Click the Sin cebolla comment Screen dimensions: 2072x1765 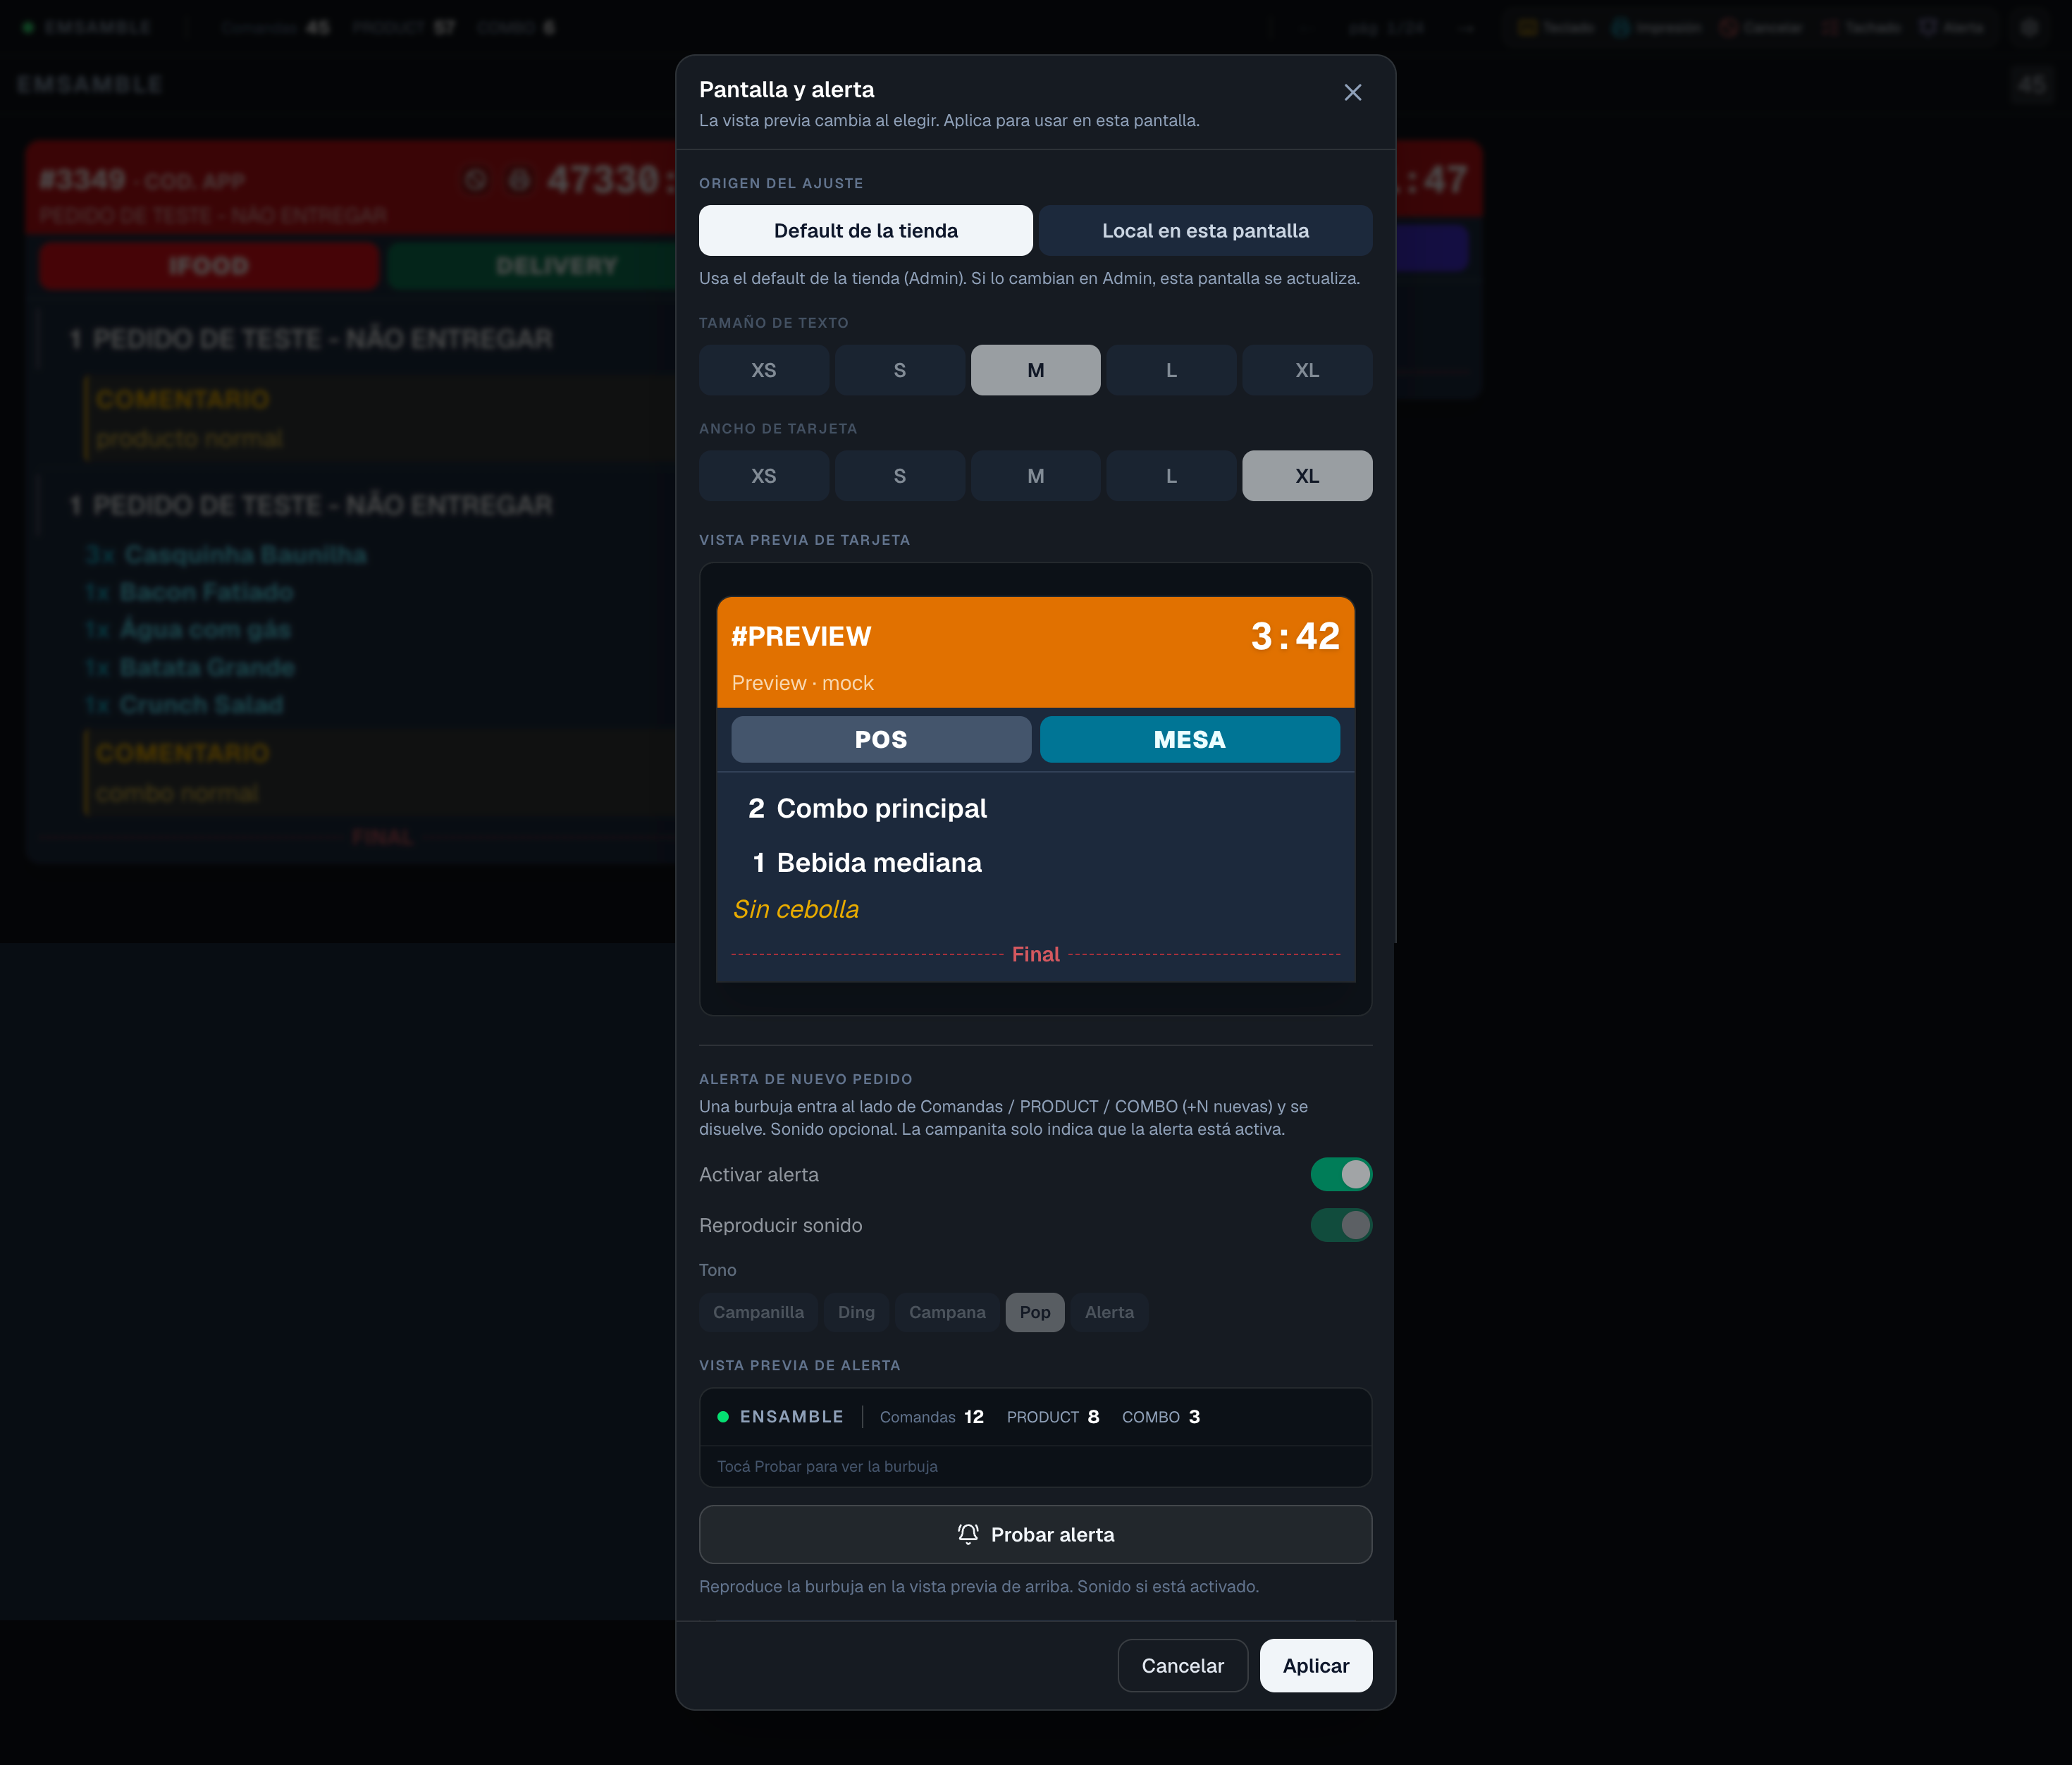click(x=796, y=909)
